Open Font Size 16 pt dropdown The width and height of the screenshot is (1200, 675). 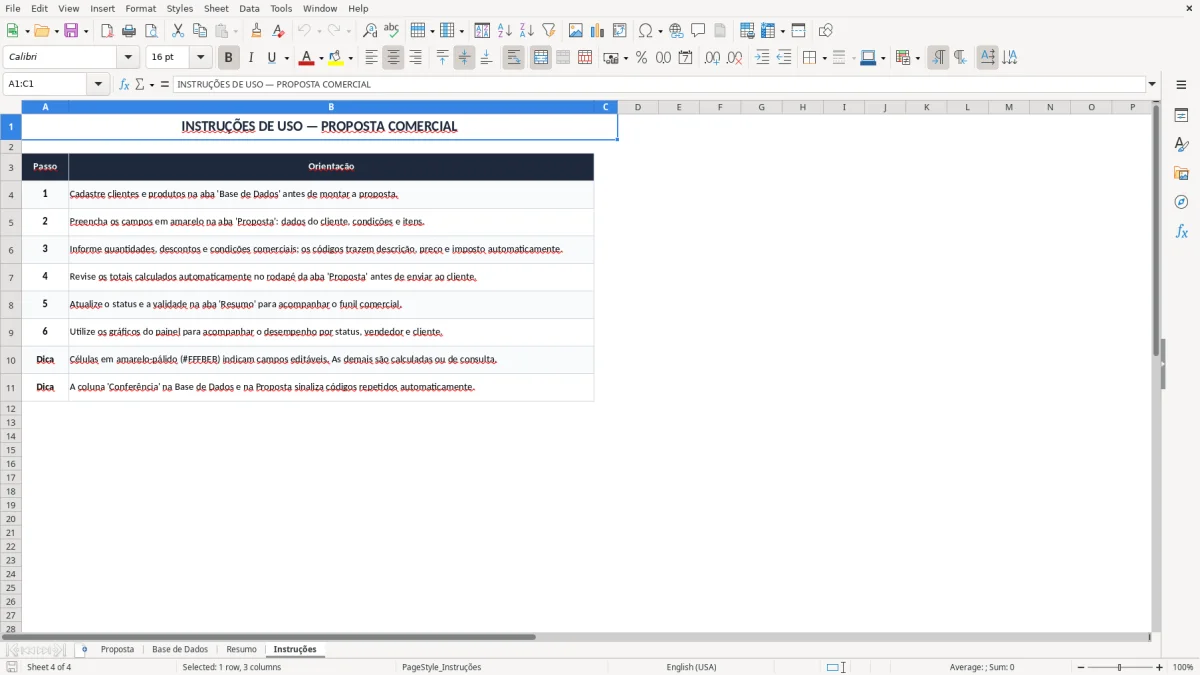[x=200, y=58]
